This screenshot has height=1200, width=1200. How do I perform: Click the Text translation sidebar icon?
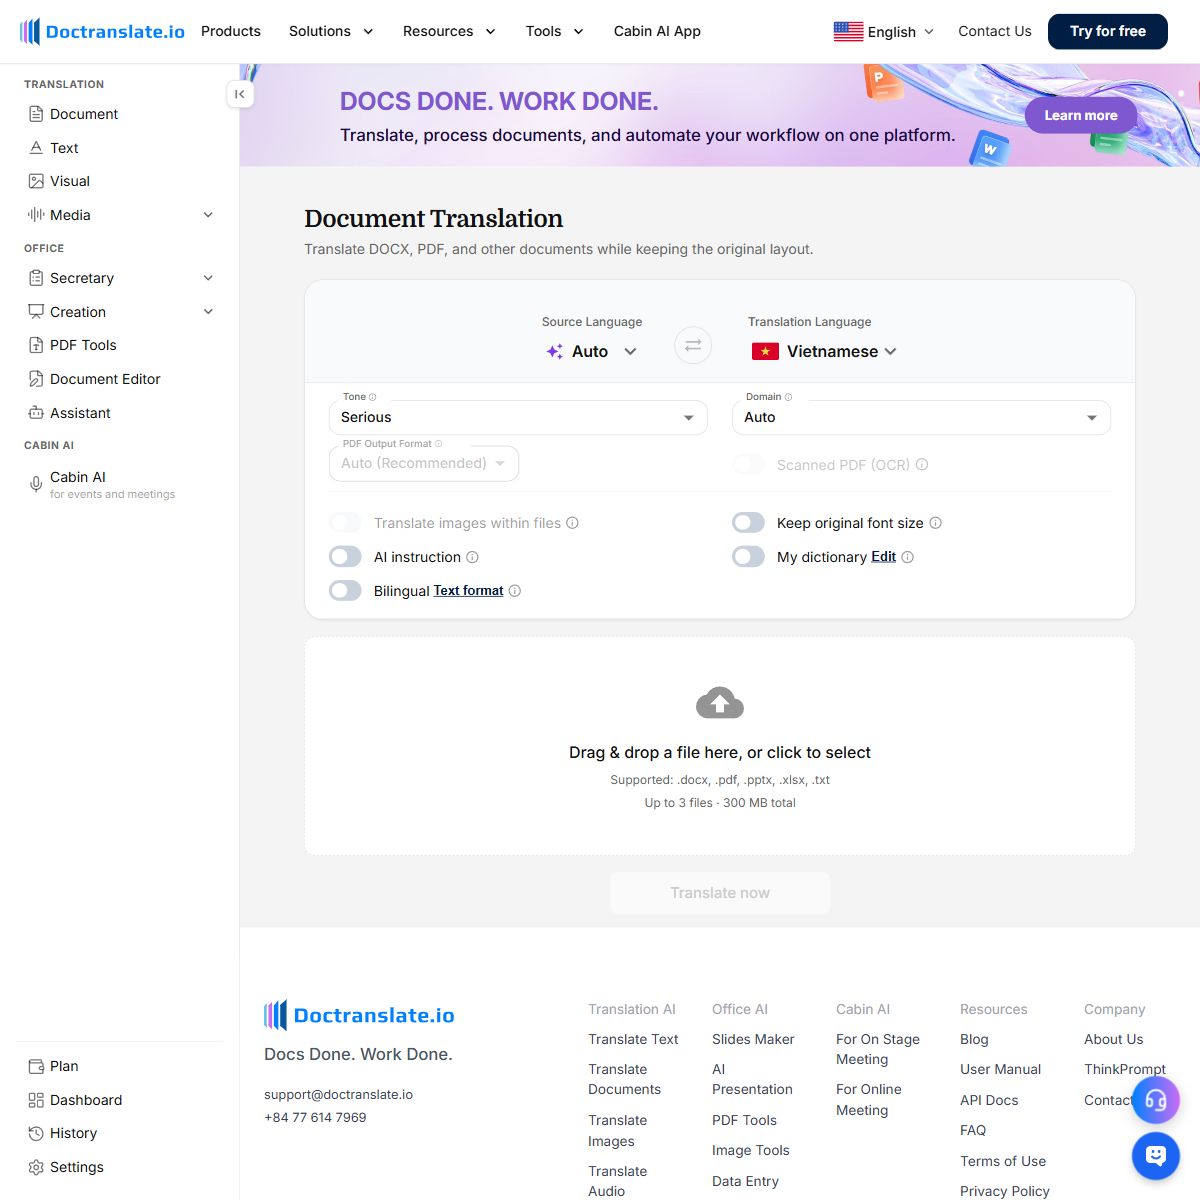(36, 148)
